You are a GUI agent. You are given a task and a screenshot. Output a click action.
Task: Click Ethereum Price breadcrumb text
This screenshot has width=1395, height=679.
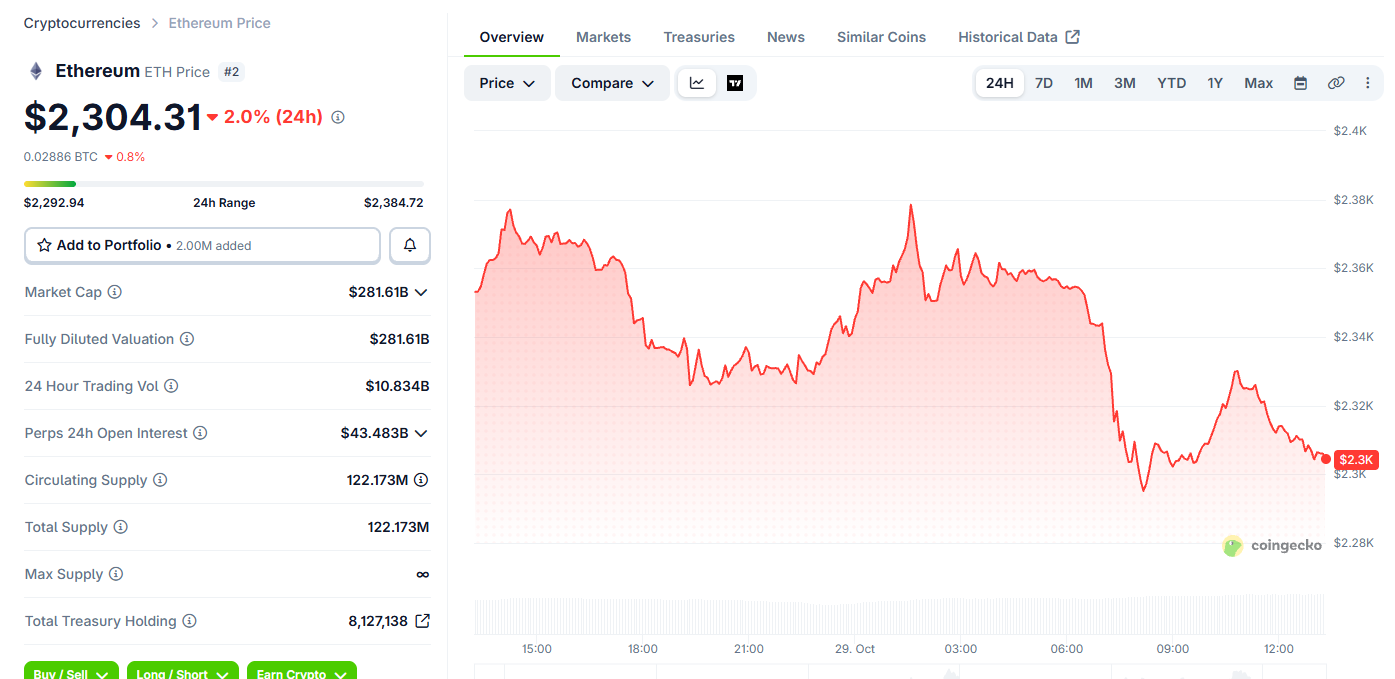tap(219, 22)
